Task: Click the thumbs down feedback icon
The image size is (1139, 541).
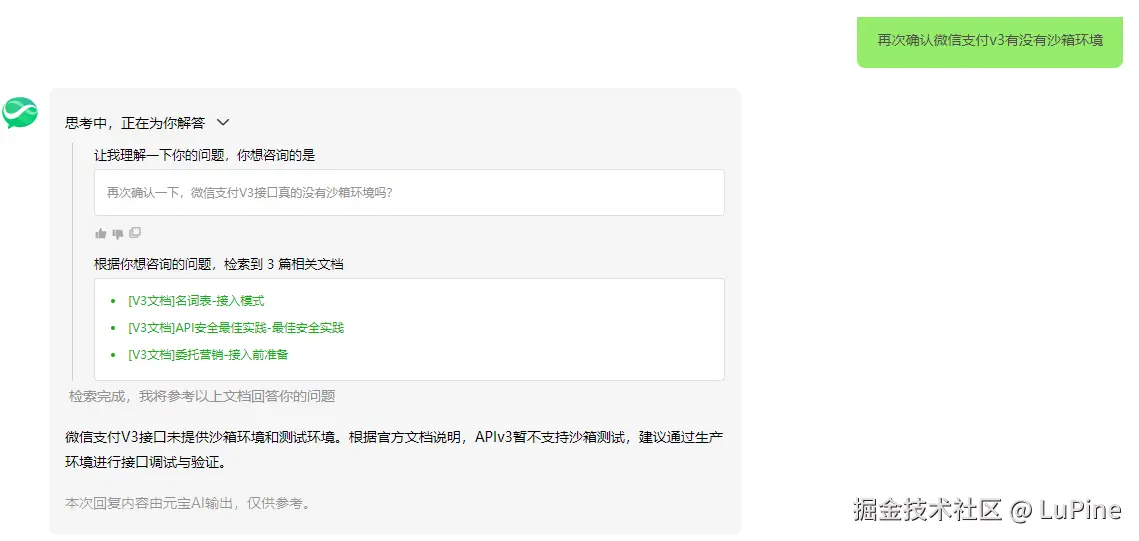Action: [x=118, y=234]
